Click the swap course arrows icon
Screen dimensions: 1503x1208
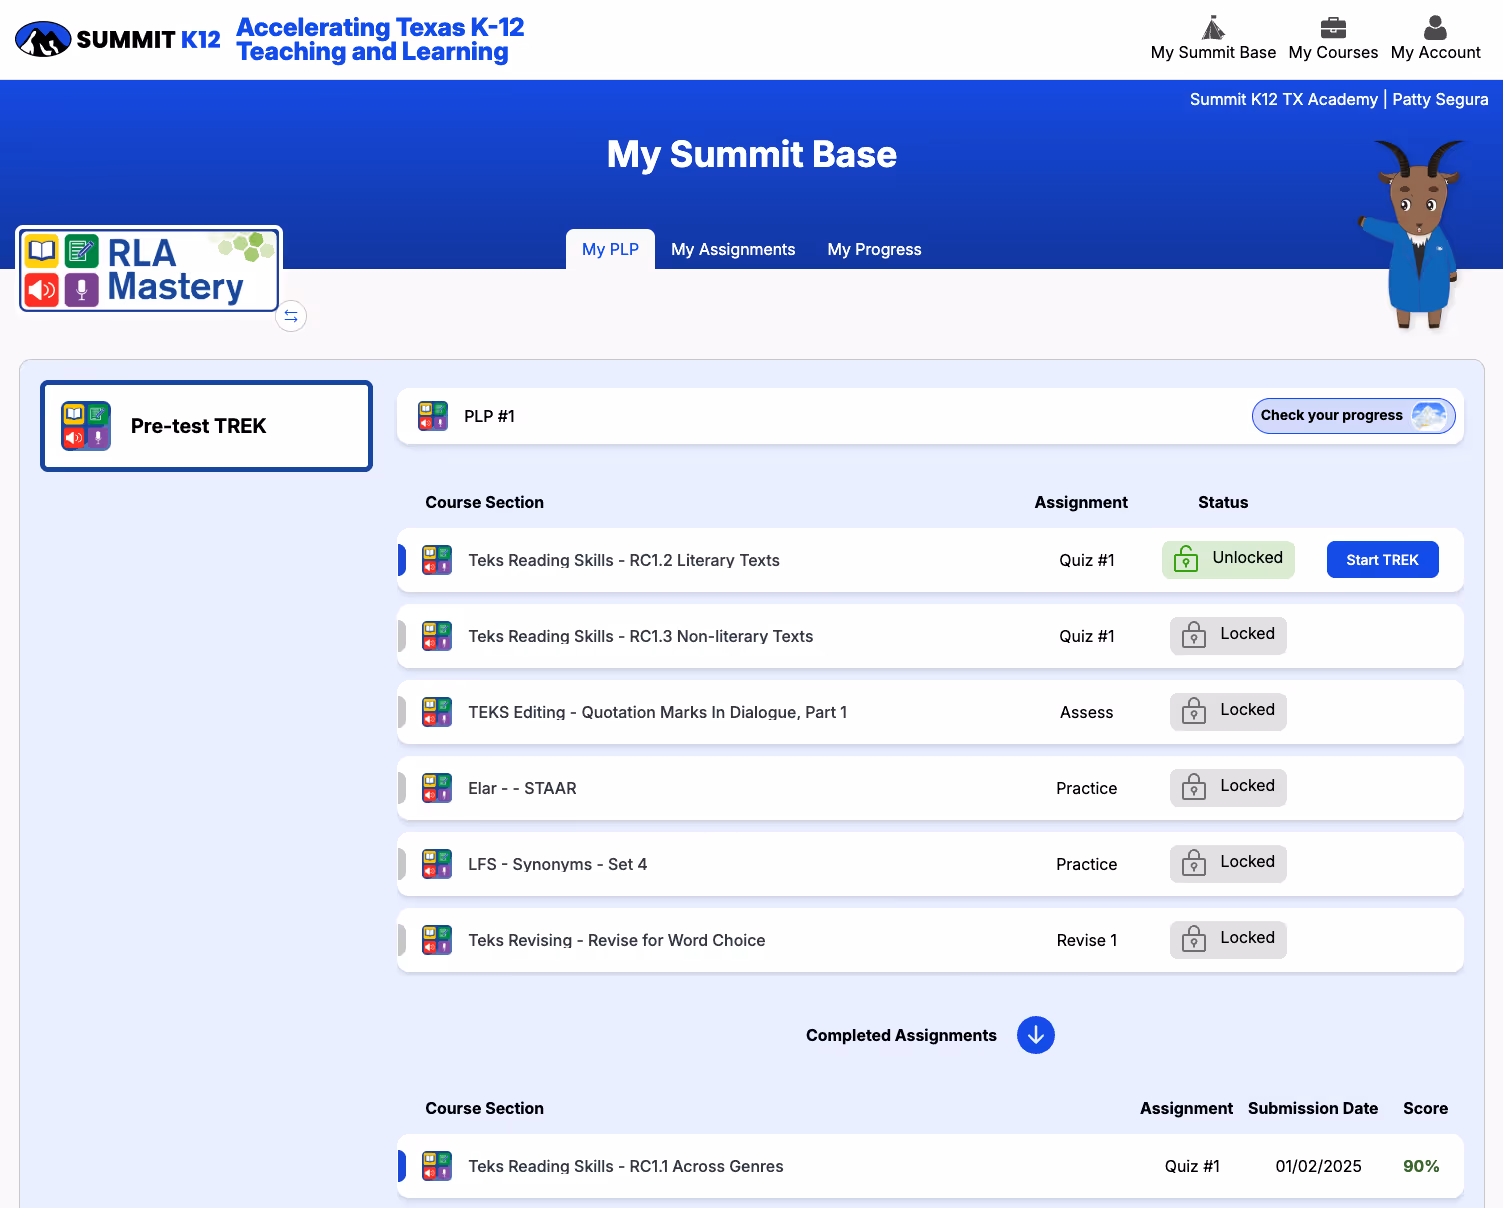[291, 316]
